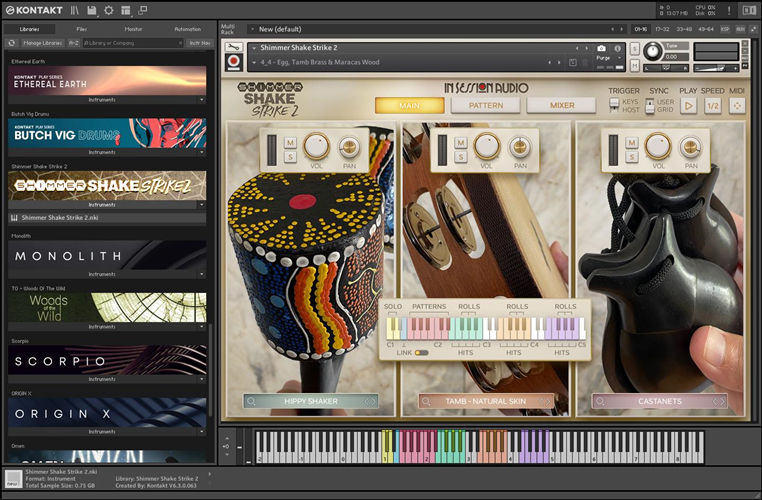Solo the Hippy Shaker channel
Image resolution: width=762 pixels, height=500 pixels.
coord(290,156)
